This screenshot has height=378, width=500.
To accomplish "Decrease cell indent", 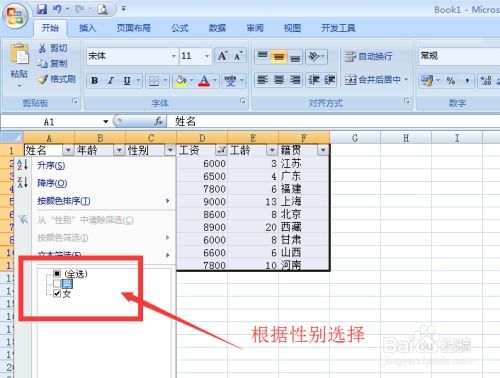I will [x=314, y=80].
